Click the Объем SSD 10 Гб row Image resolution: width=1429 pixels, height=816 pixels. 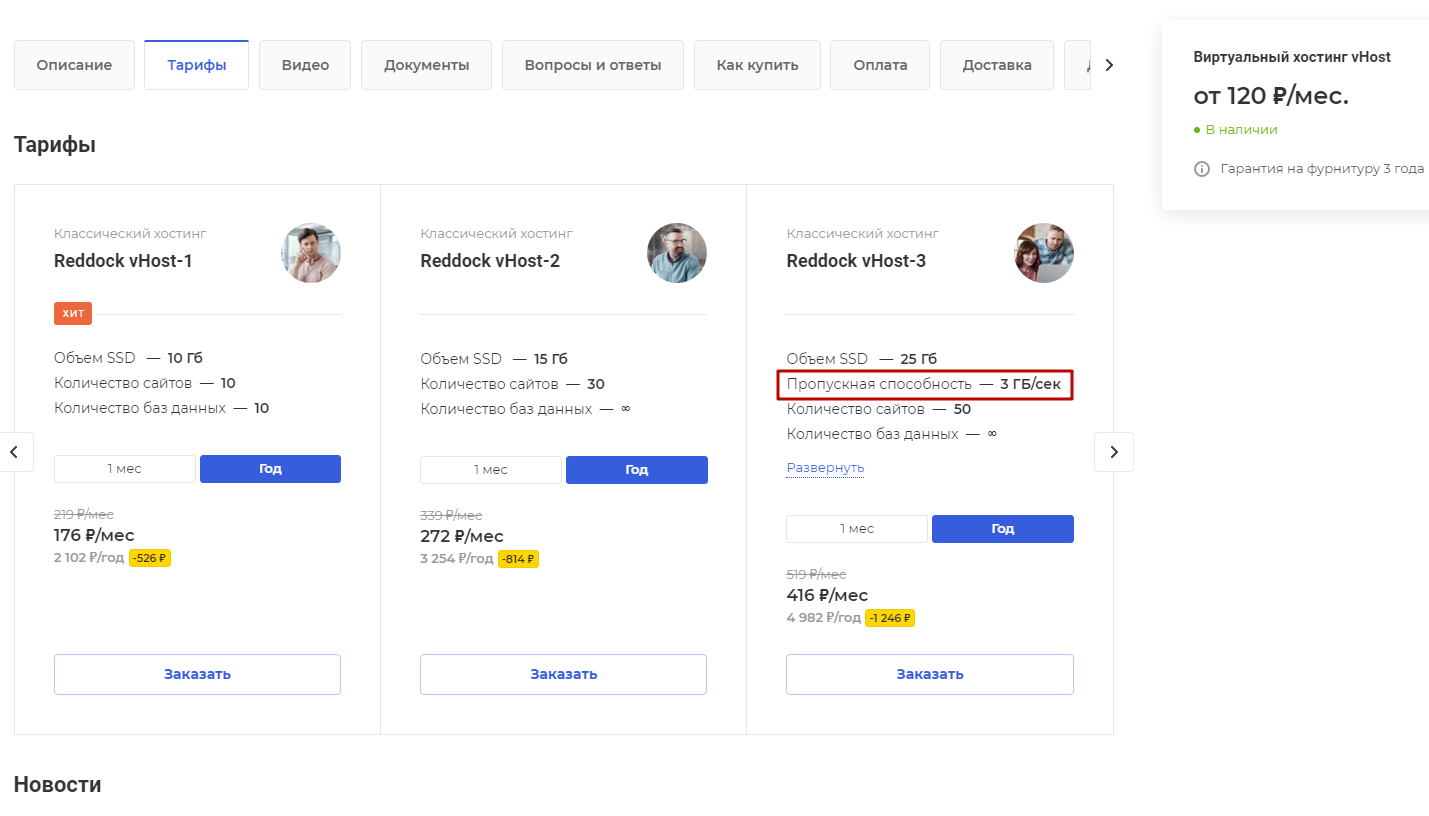point(129,358)
